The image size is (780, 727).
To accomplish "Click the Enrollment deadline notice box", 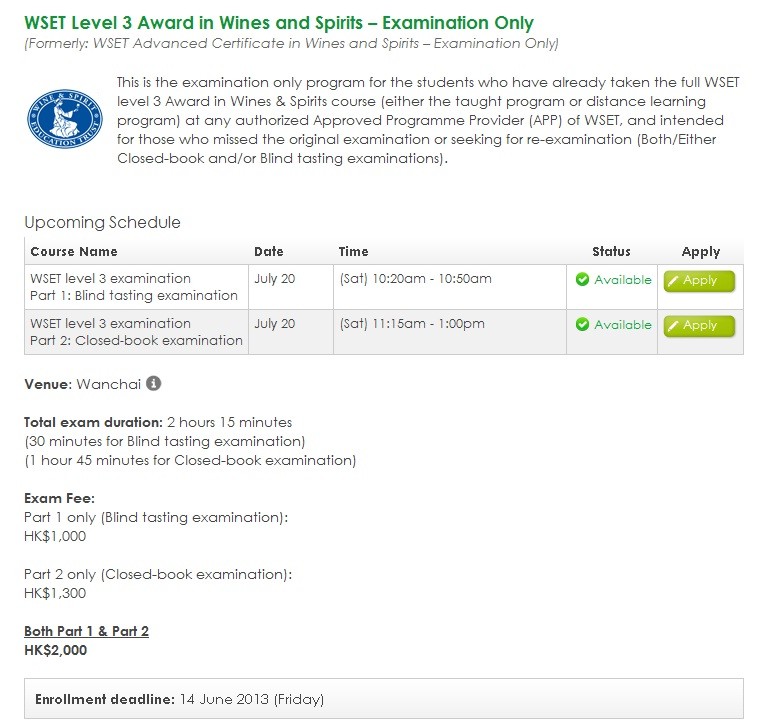I will click(x=384, y=698).
